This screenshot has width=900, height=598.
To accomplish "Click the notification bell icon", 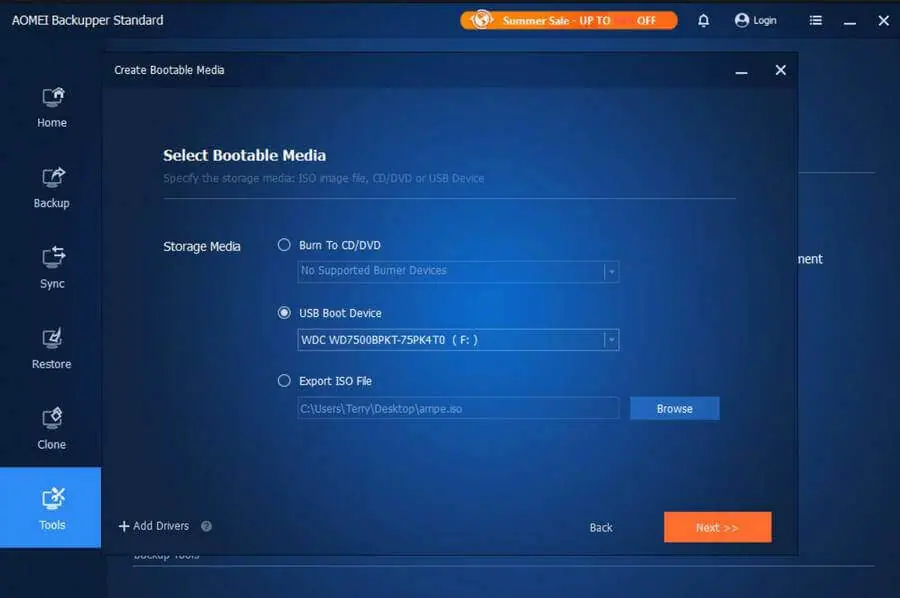I will [703, 21].
